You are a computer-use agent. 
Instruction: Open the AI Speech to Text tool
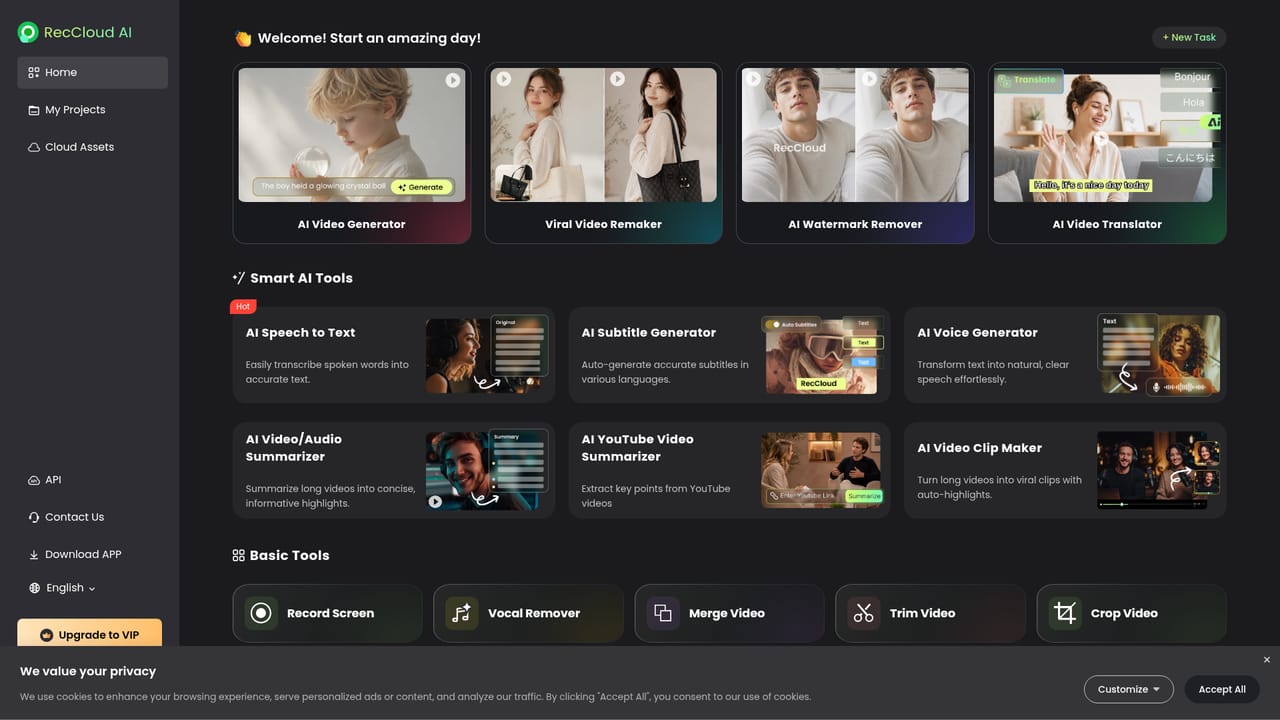[x=394, y=355]
